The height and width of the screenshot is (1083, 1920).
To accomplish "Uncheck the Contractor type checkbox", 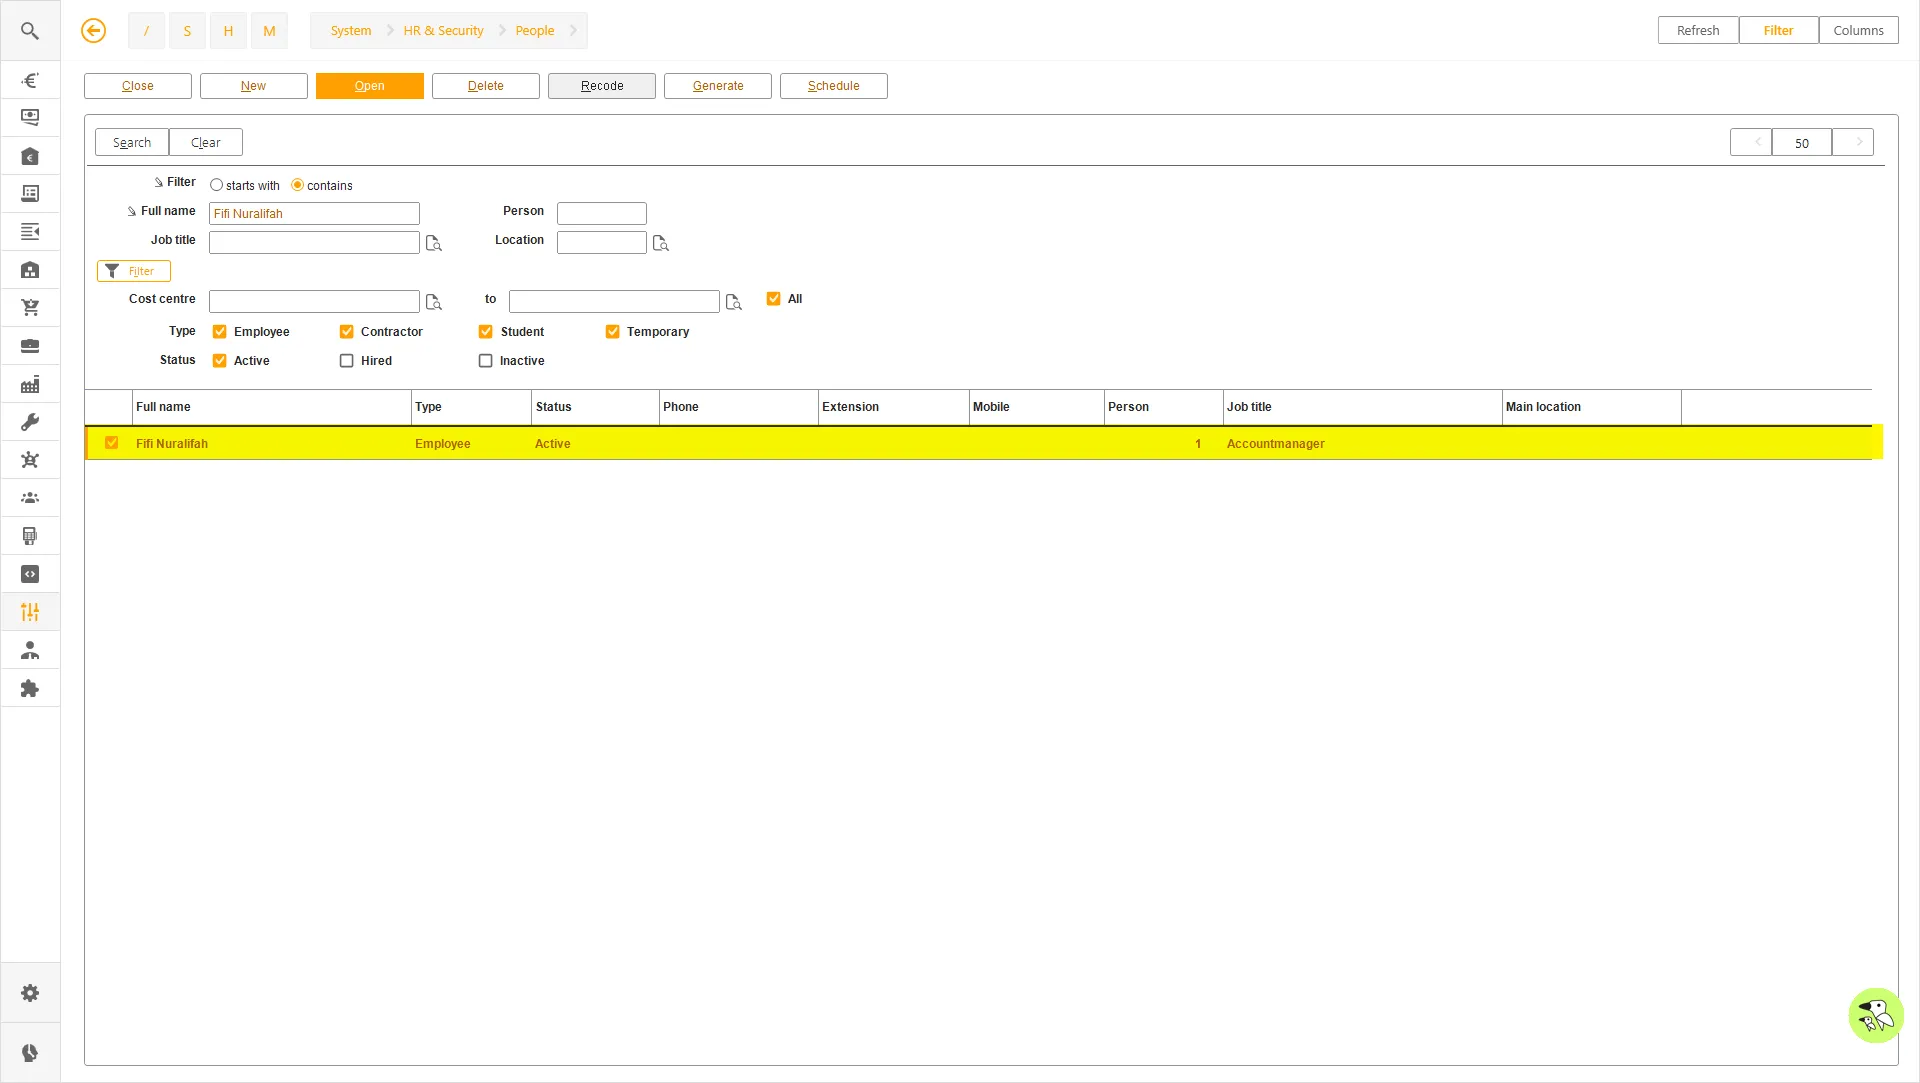I will (x=347, y=332).
